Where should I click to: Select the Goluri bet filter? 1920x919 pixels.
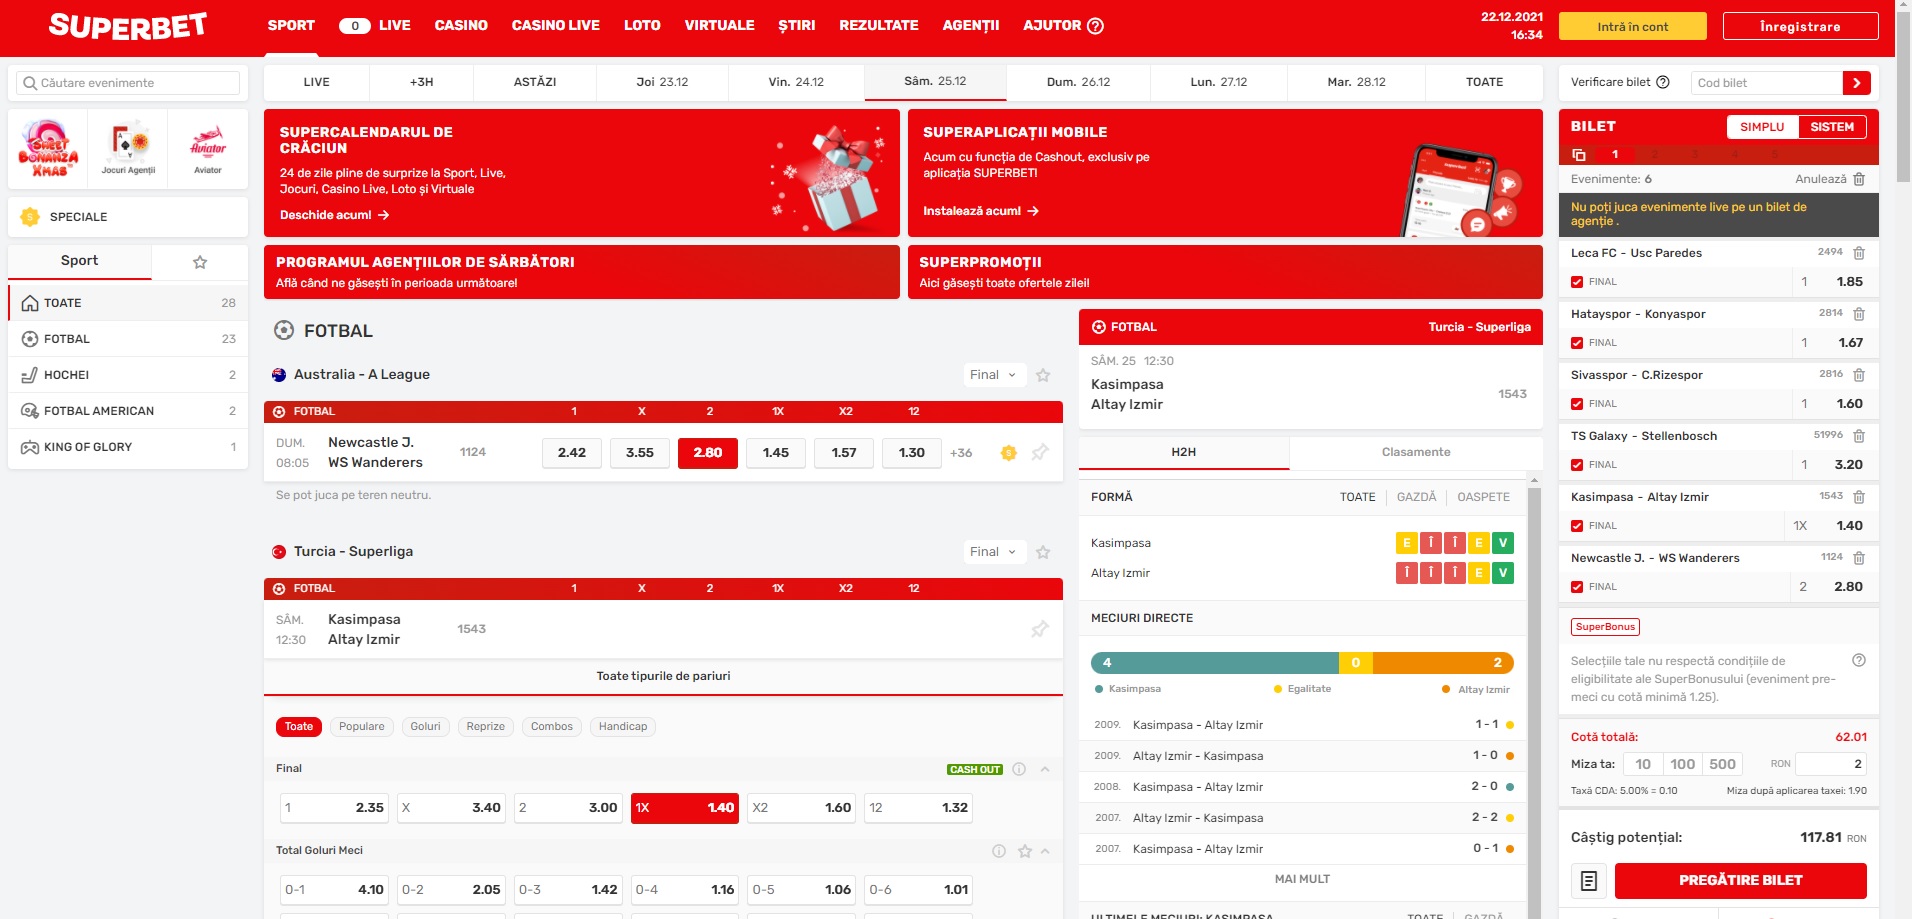pyautogui.click(x=425, y=727)
